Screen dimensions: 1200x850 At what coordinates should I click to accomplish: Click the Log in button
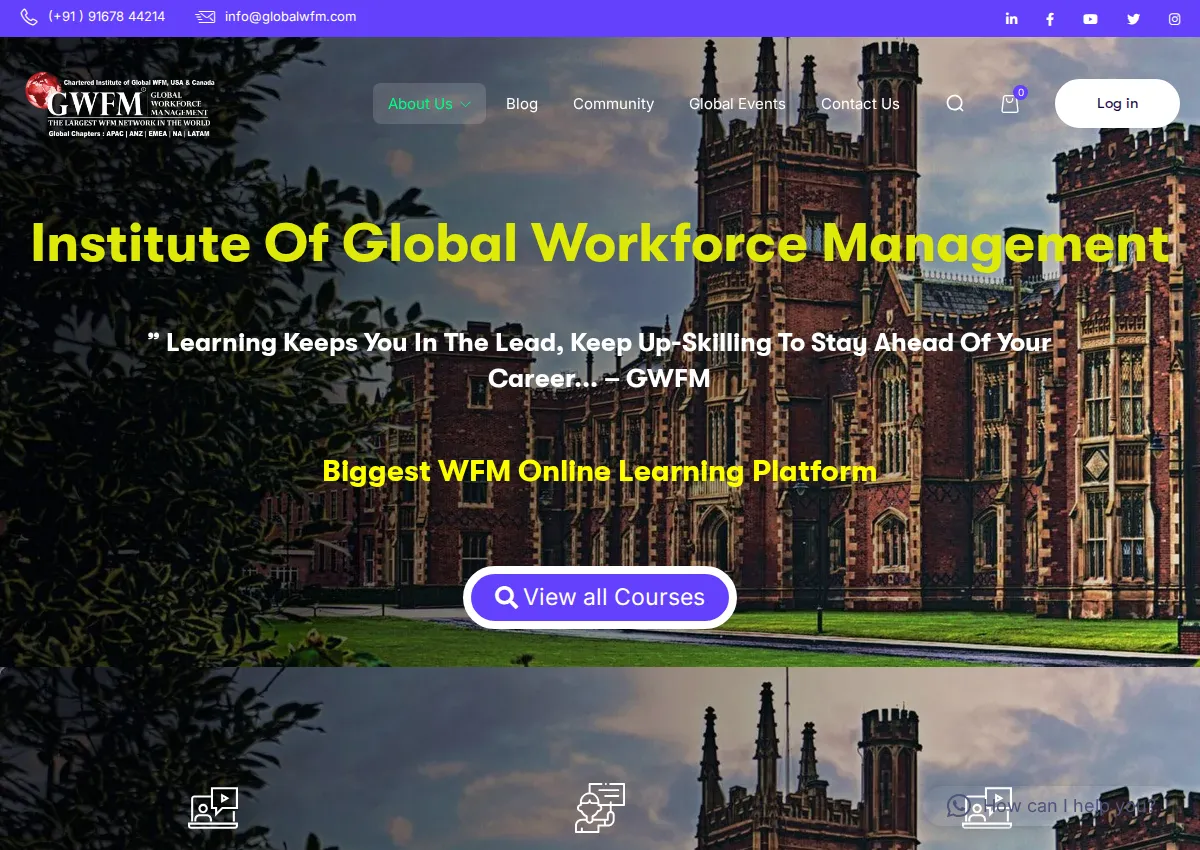(1117, 103)
